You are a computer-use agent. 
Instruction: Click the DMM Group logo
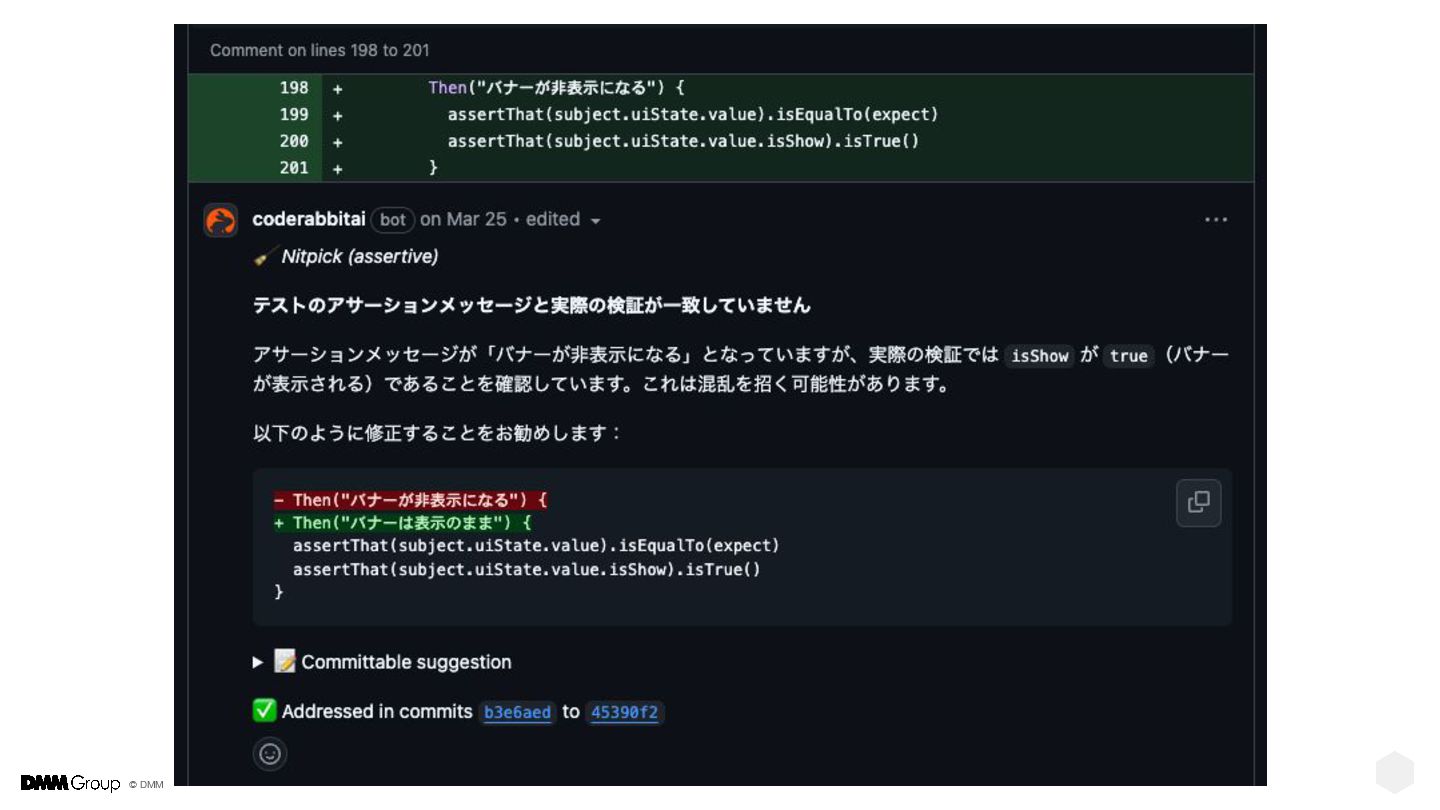pos(70,783)
